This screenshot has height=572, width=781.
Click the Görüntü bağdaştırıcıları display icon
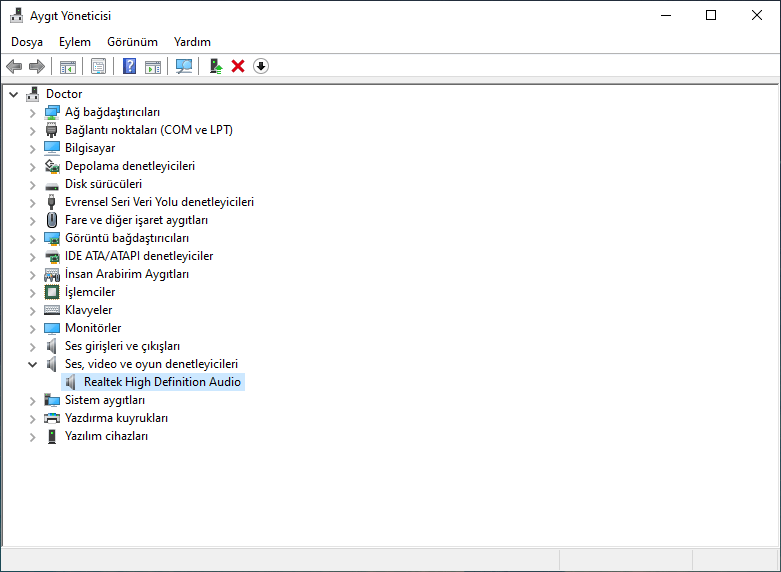pyautogui.click(x=52, y=238)
